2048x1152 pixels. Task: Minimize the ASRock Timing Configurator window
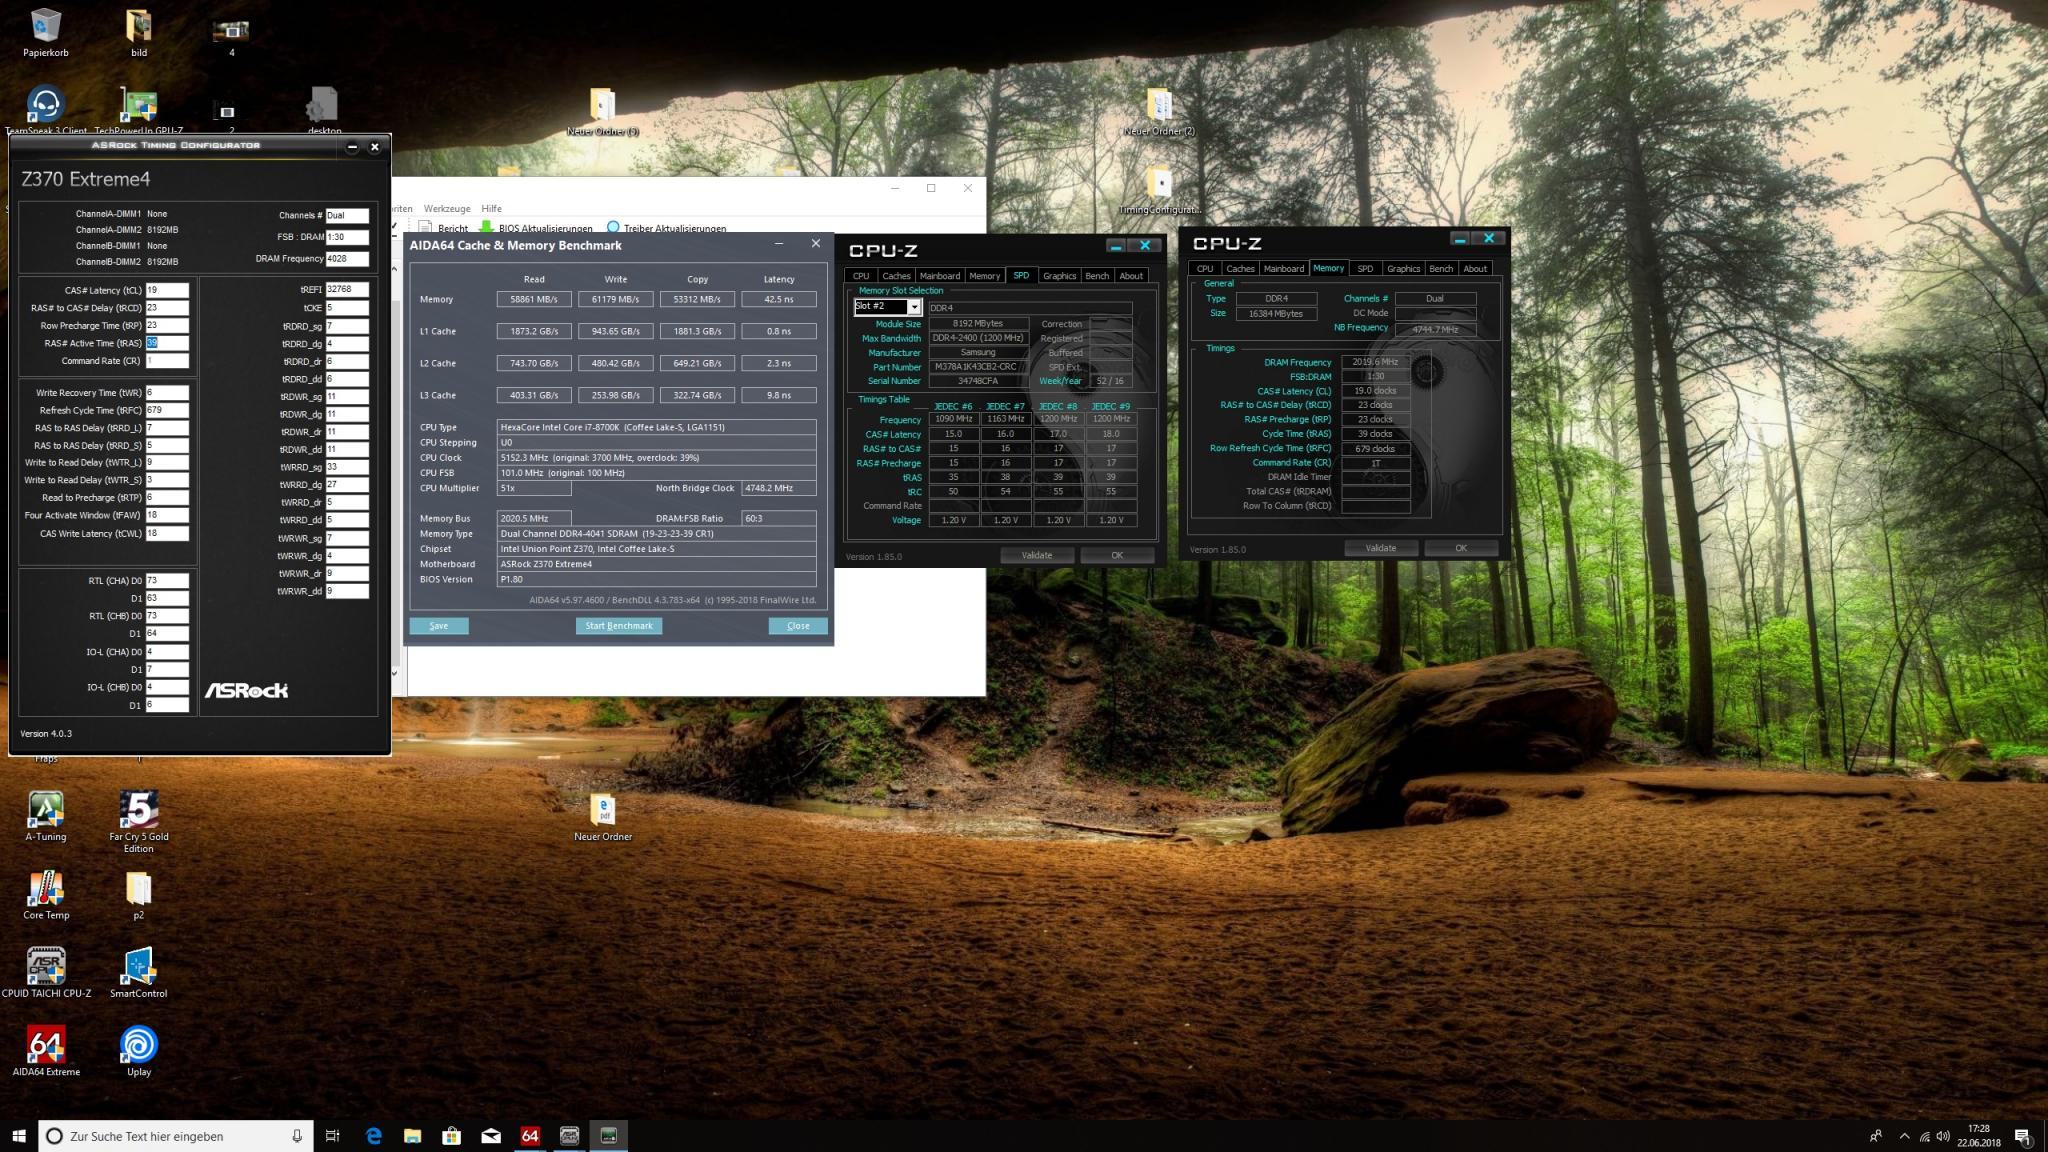(352, 147)
